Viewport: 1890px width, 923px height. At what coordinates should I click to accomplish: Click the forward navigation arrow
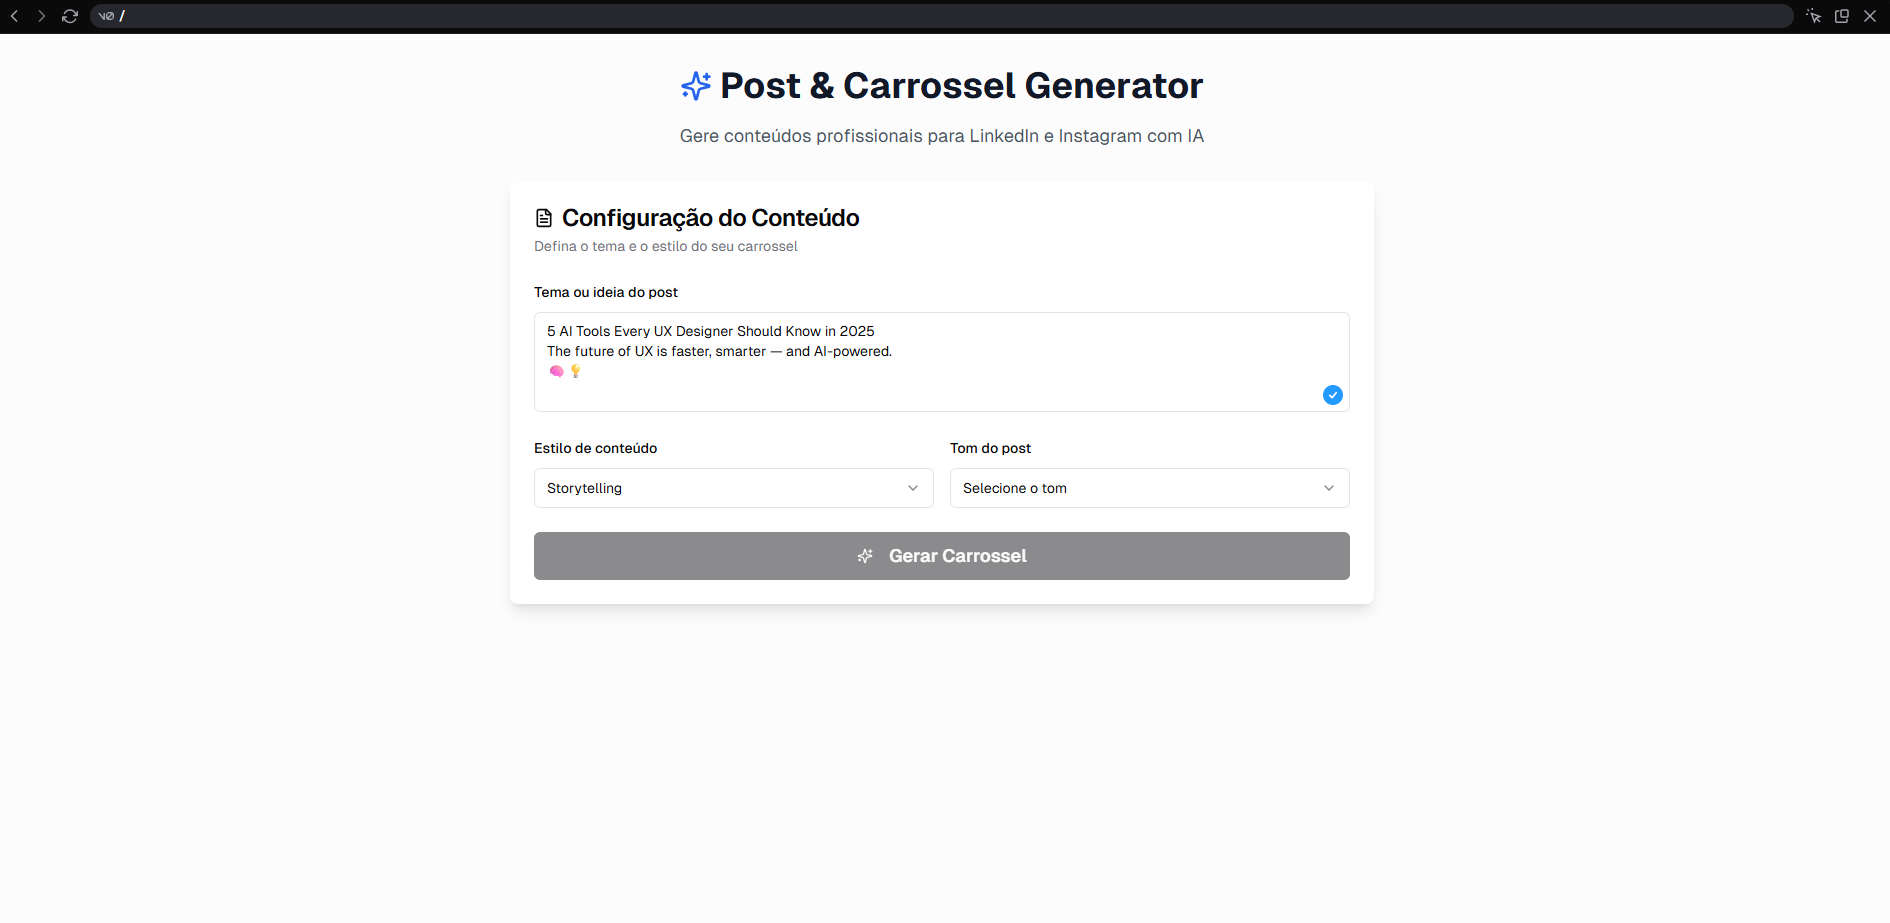click(42, 16)
